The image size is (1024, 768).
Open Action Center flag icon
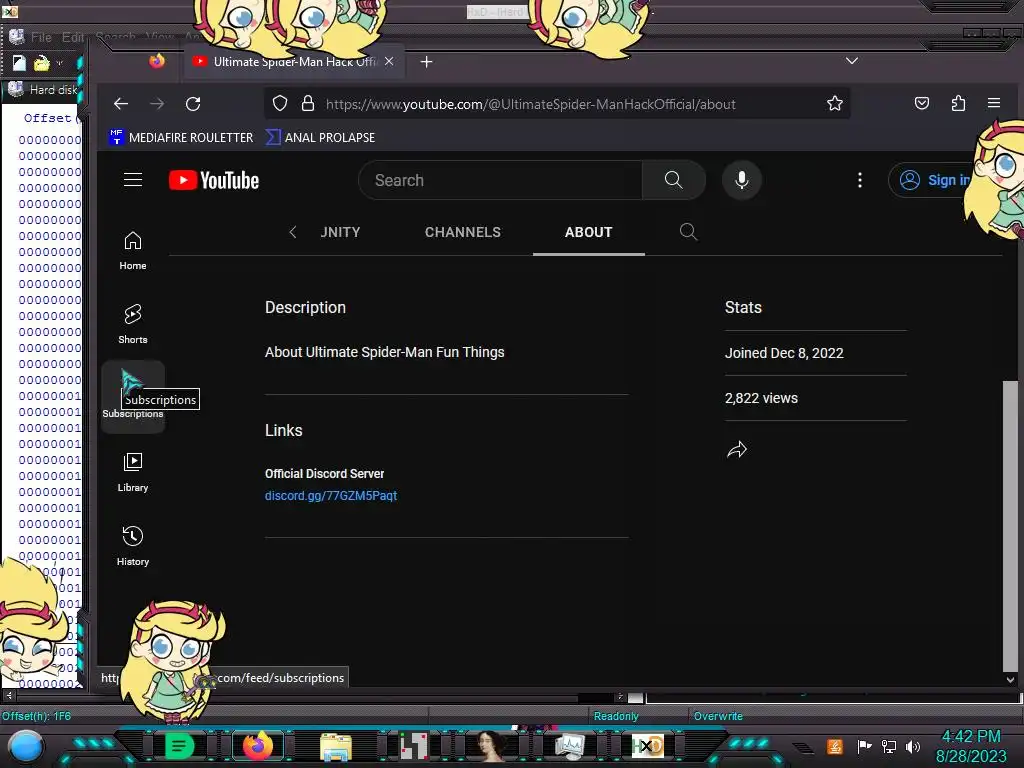coord(864,746)
